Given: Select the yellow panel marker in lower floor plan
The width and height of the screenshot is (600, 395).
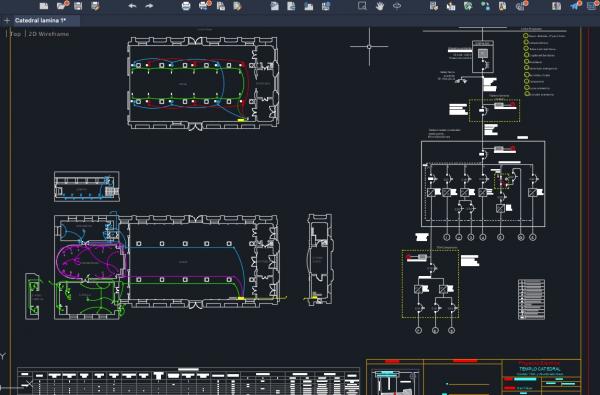Looking at the screenshot, I should click(x=241, y=298).
